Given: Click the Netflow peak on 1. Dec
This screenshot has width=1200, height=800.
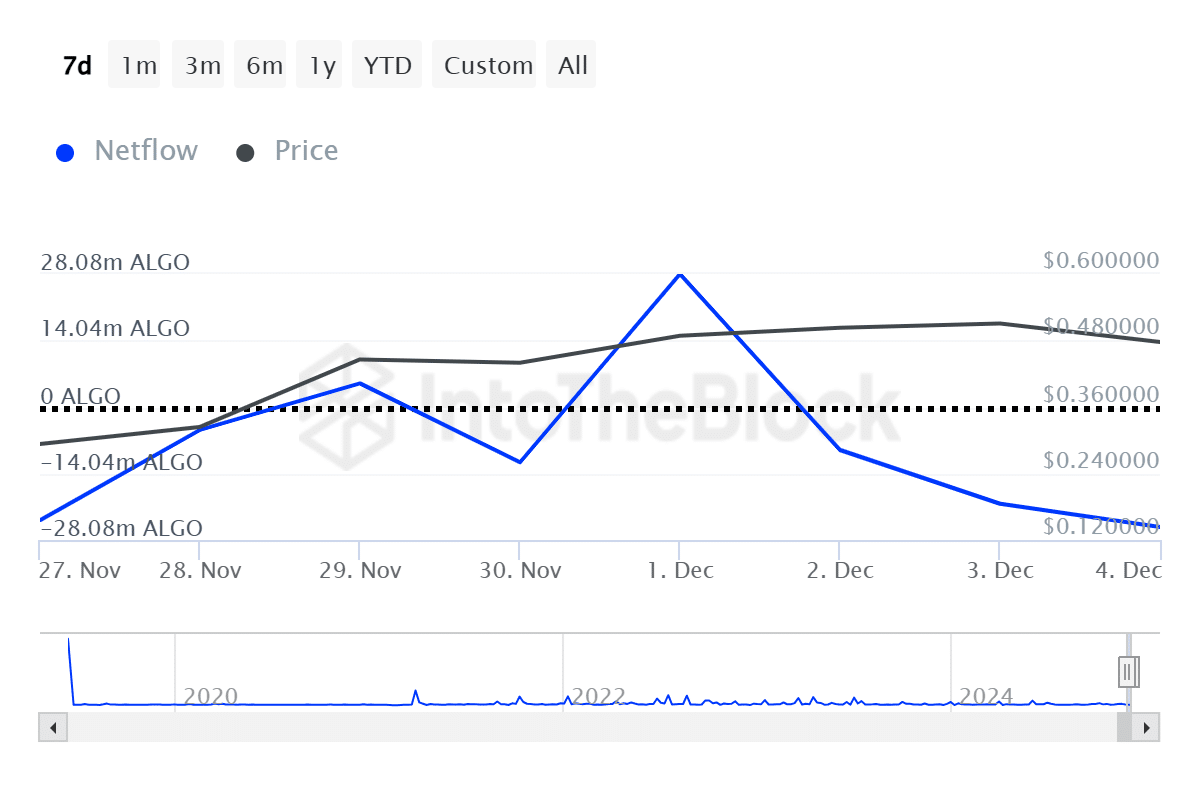Looking at the screenshot, I should 680,274.
